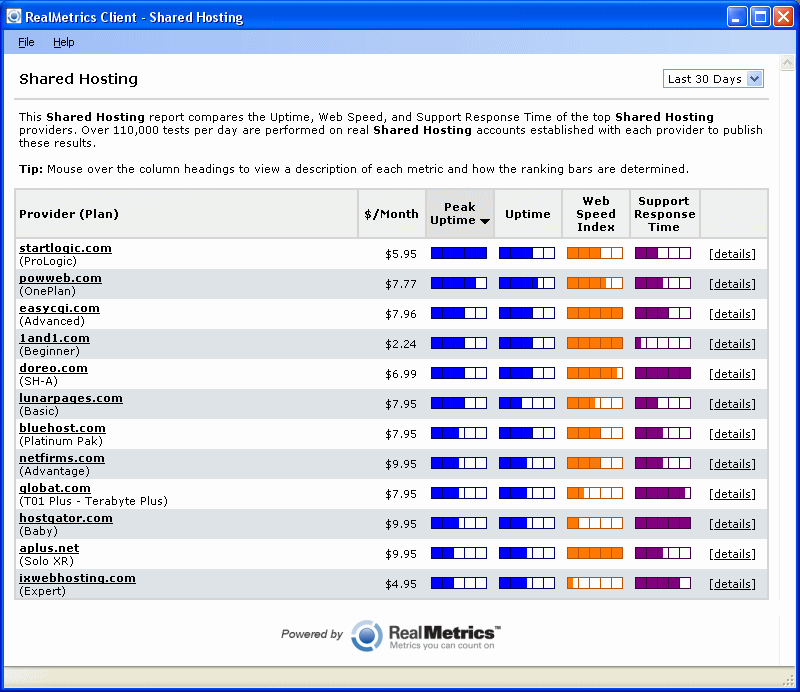Screen dimensions: 800x692
Task: Click doreo.com Support Response Time purple bar
Action: point(663,373)
